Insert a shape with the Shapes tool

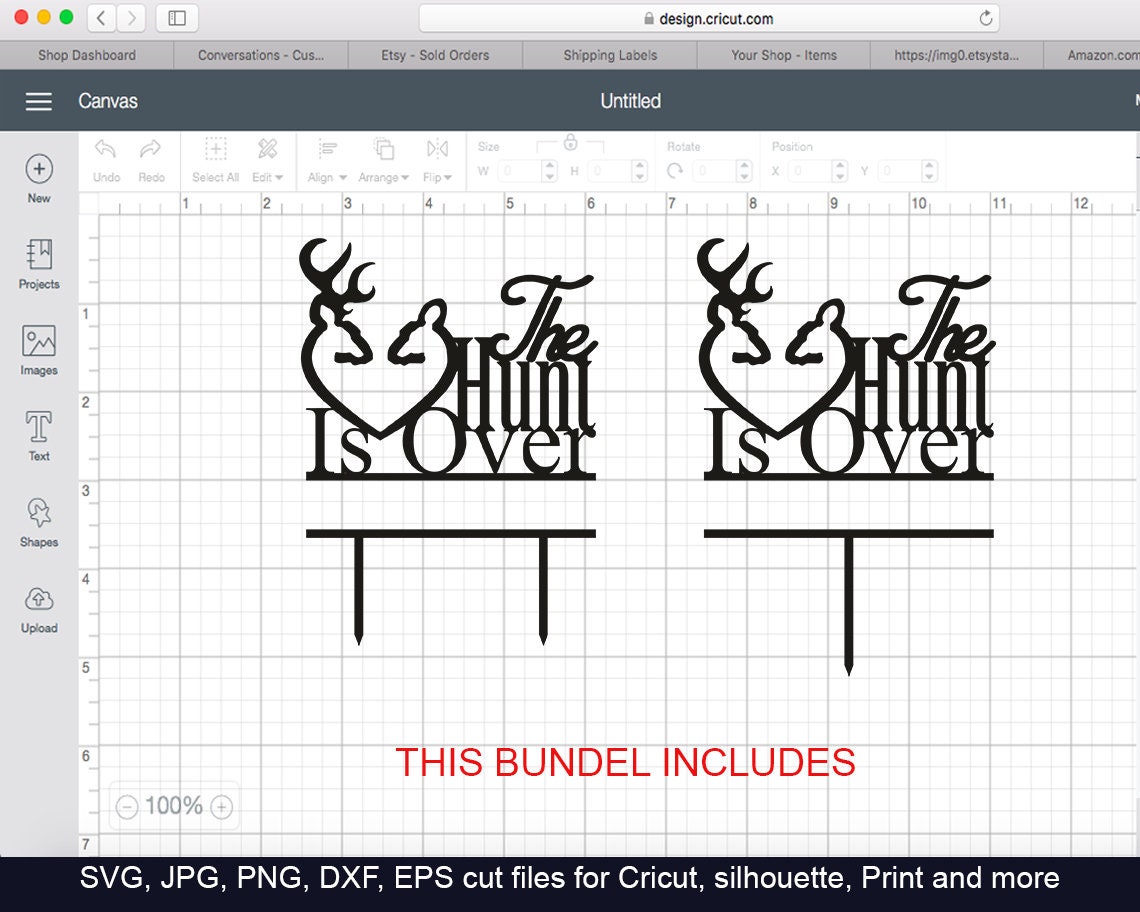pos(39,521)
